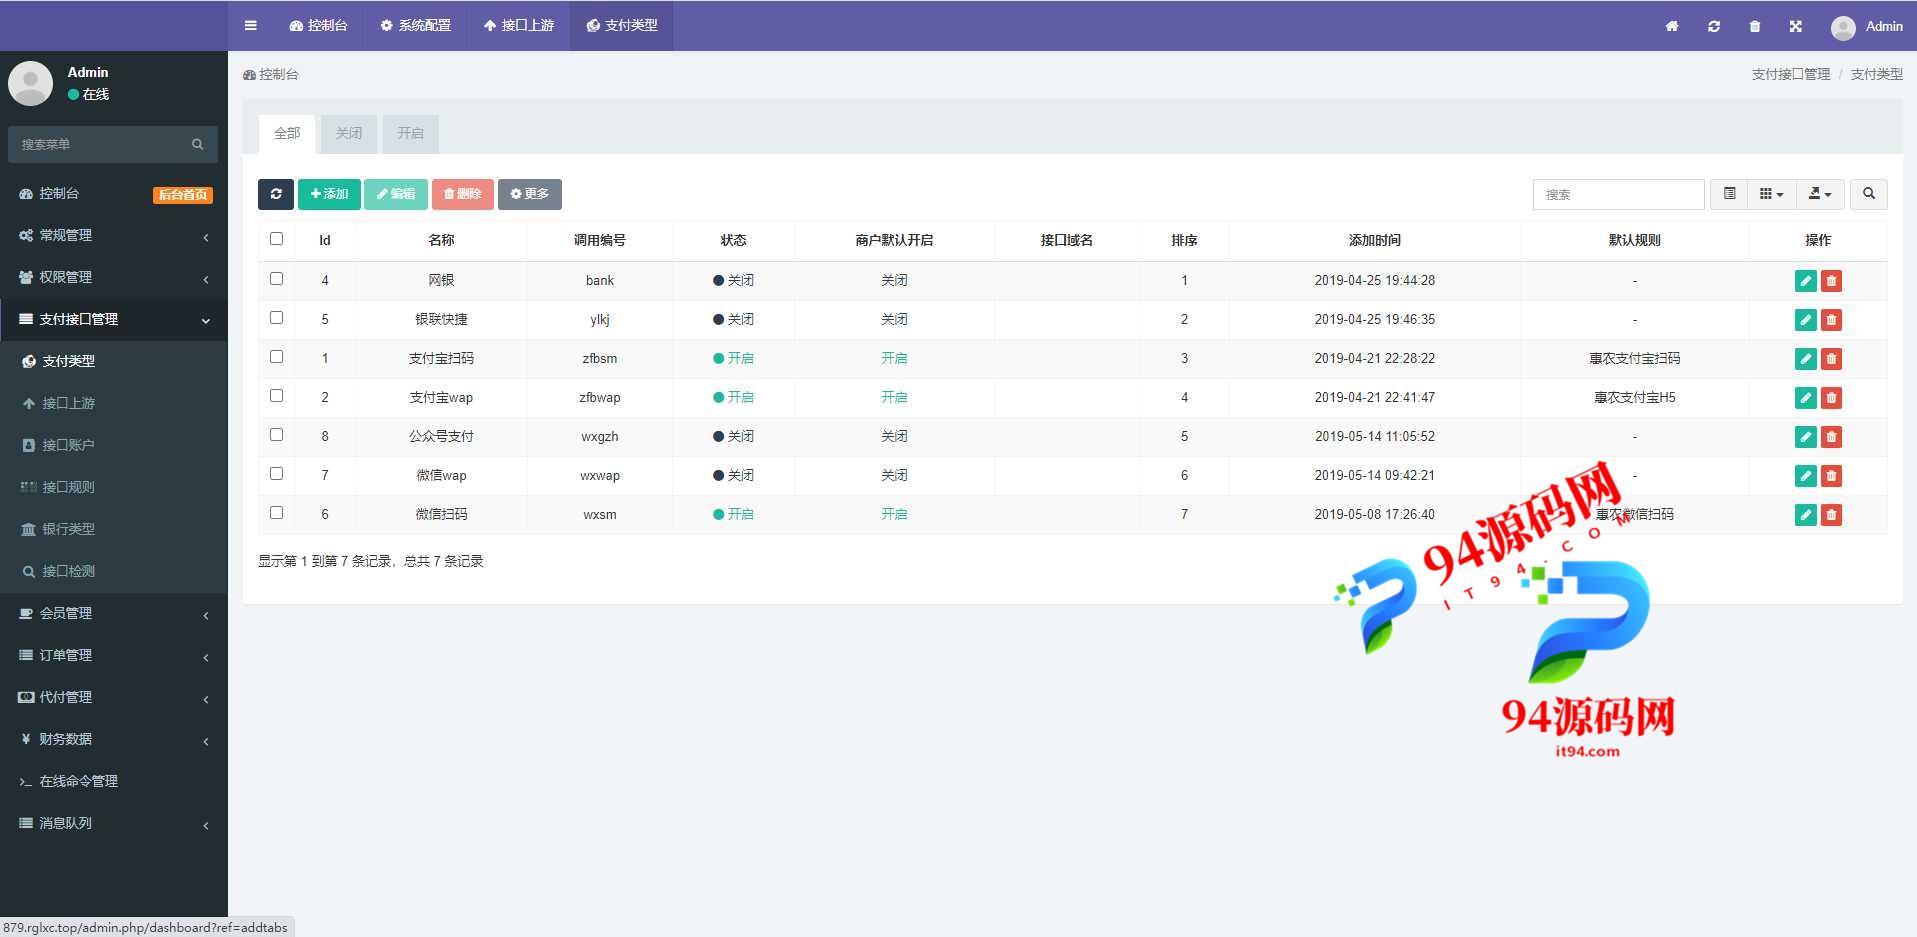The height and width of the screenshot is (937, 1917).
Task: Edit the 微信扫码 row
Action: click(1805, 515)
